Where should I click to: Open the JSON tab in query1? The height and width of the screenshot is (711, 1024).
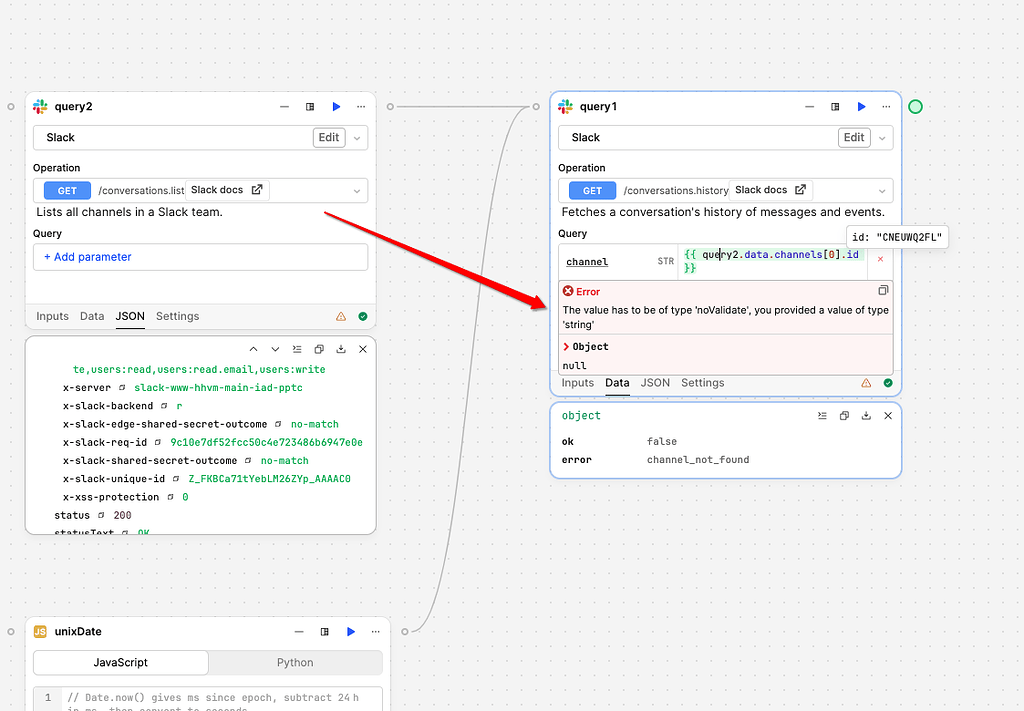point(655,383)
